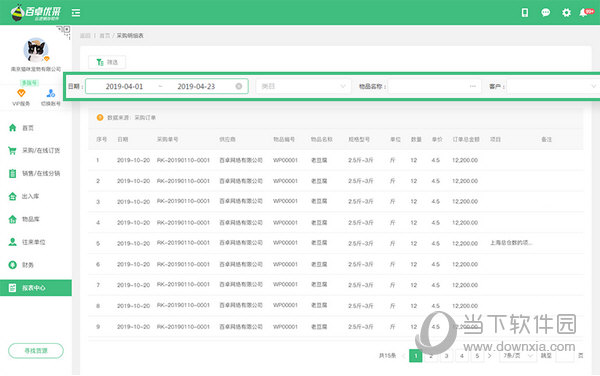Open the 7条/页 page size dropdown

[x=517, y=356]
